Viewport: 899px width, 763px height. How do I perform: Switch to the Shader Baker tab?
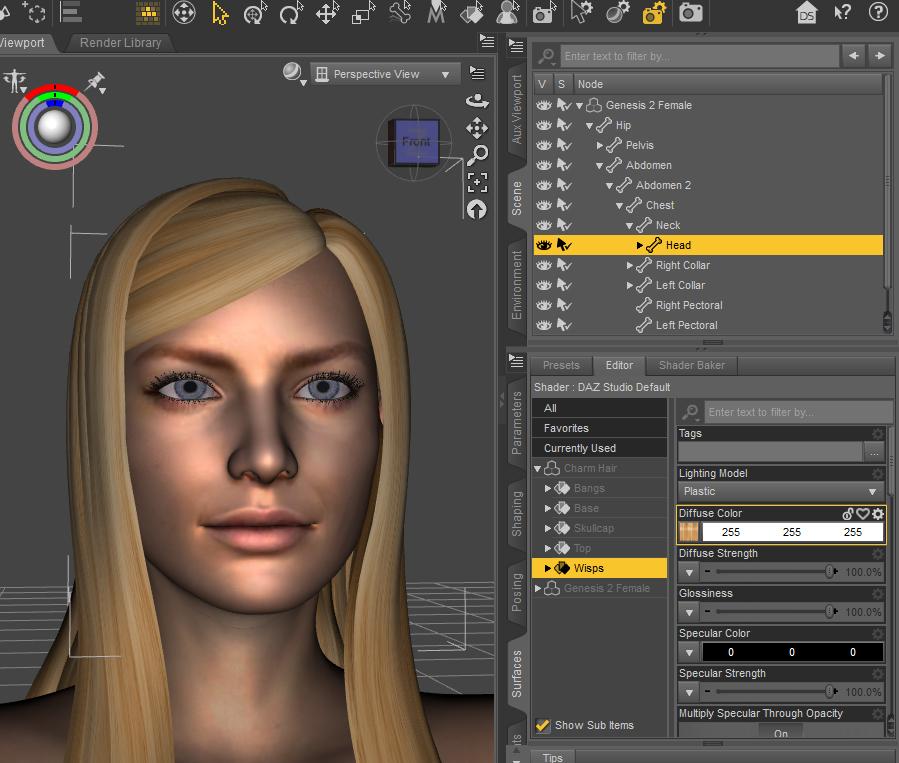691,365
